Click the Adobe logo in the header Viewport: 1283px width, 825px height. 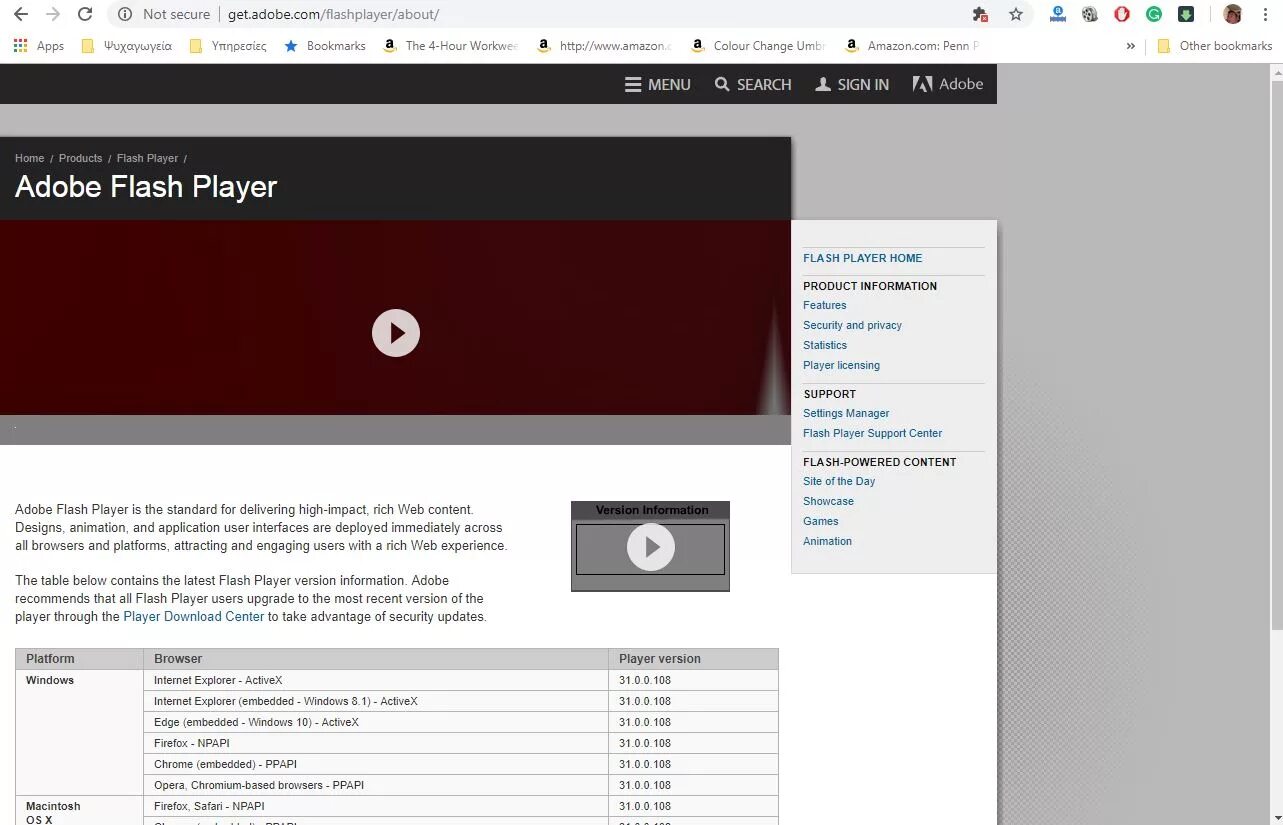coord(948,85)
